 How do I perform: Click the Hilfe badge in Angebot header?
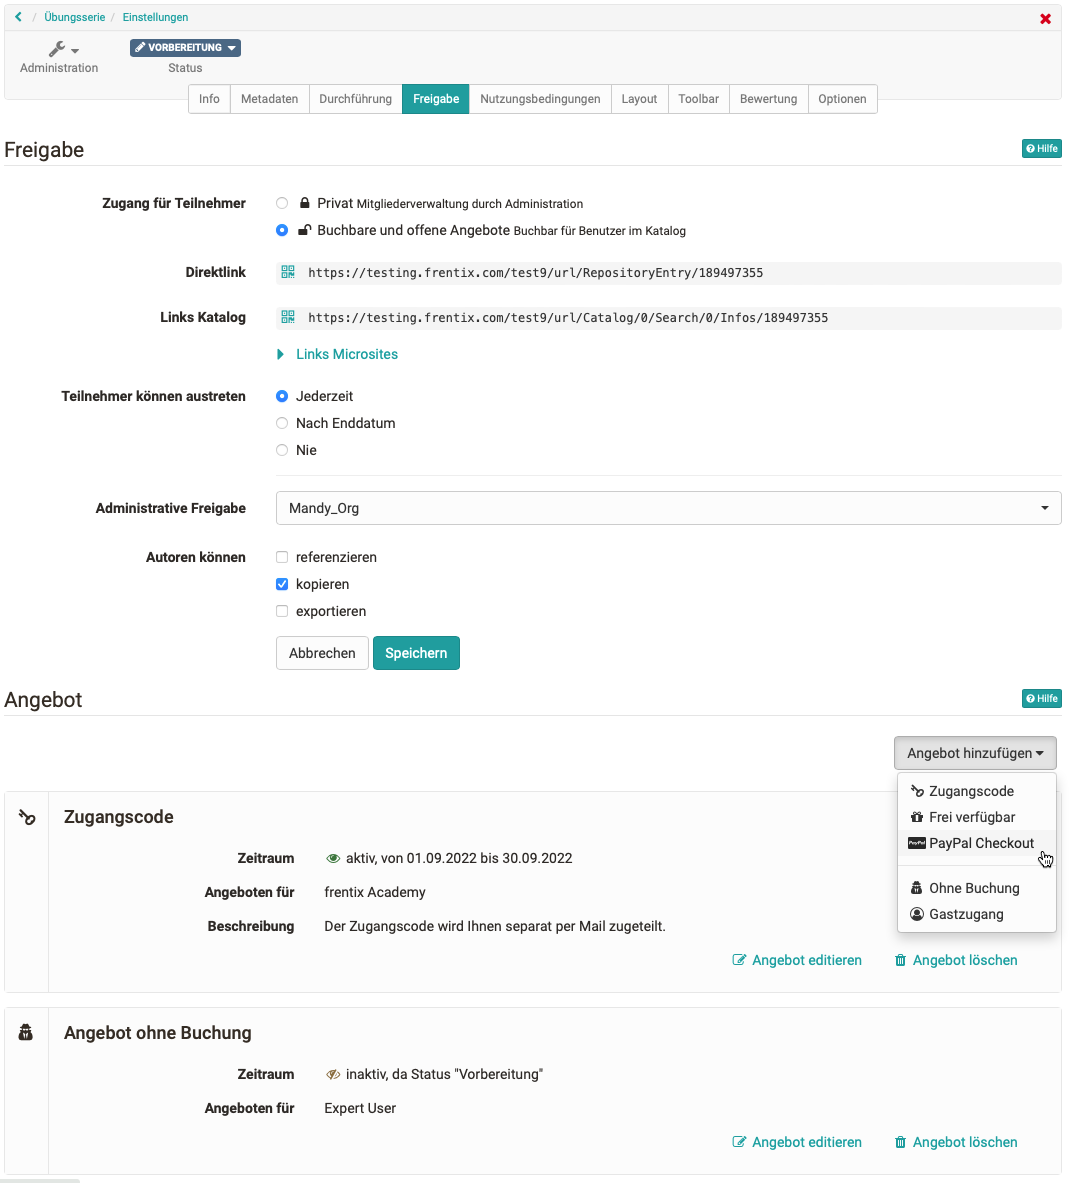pos(1041,699)
